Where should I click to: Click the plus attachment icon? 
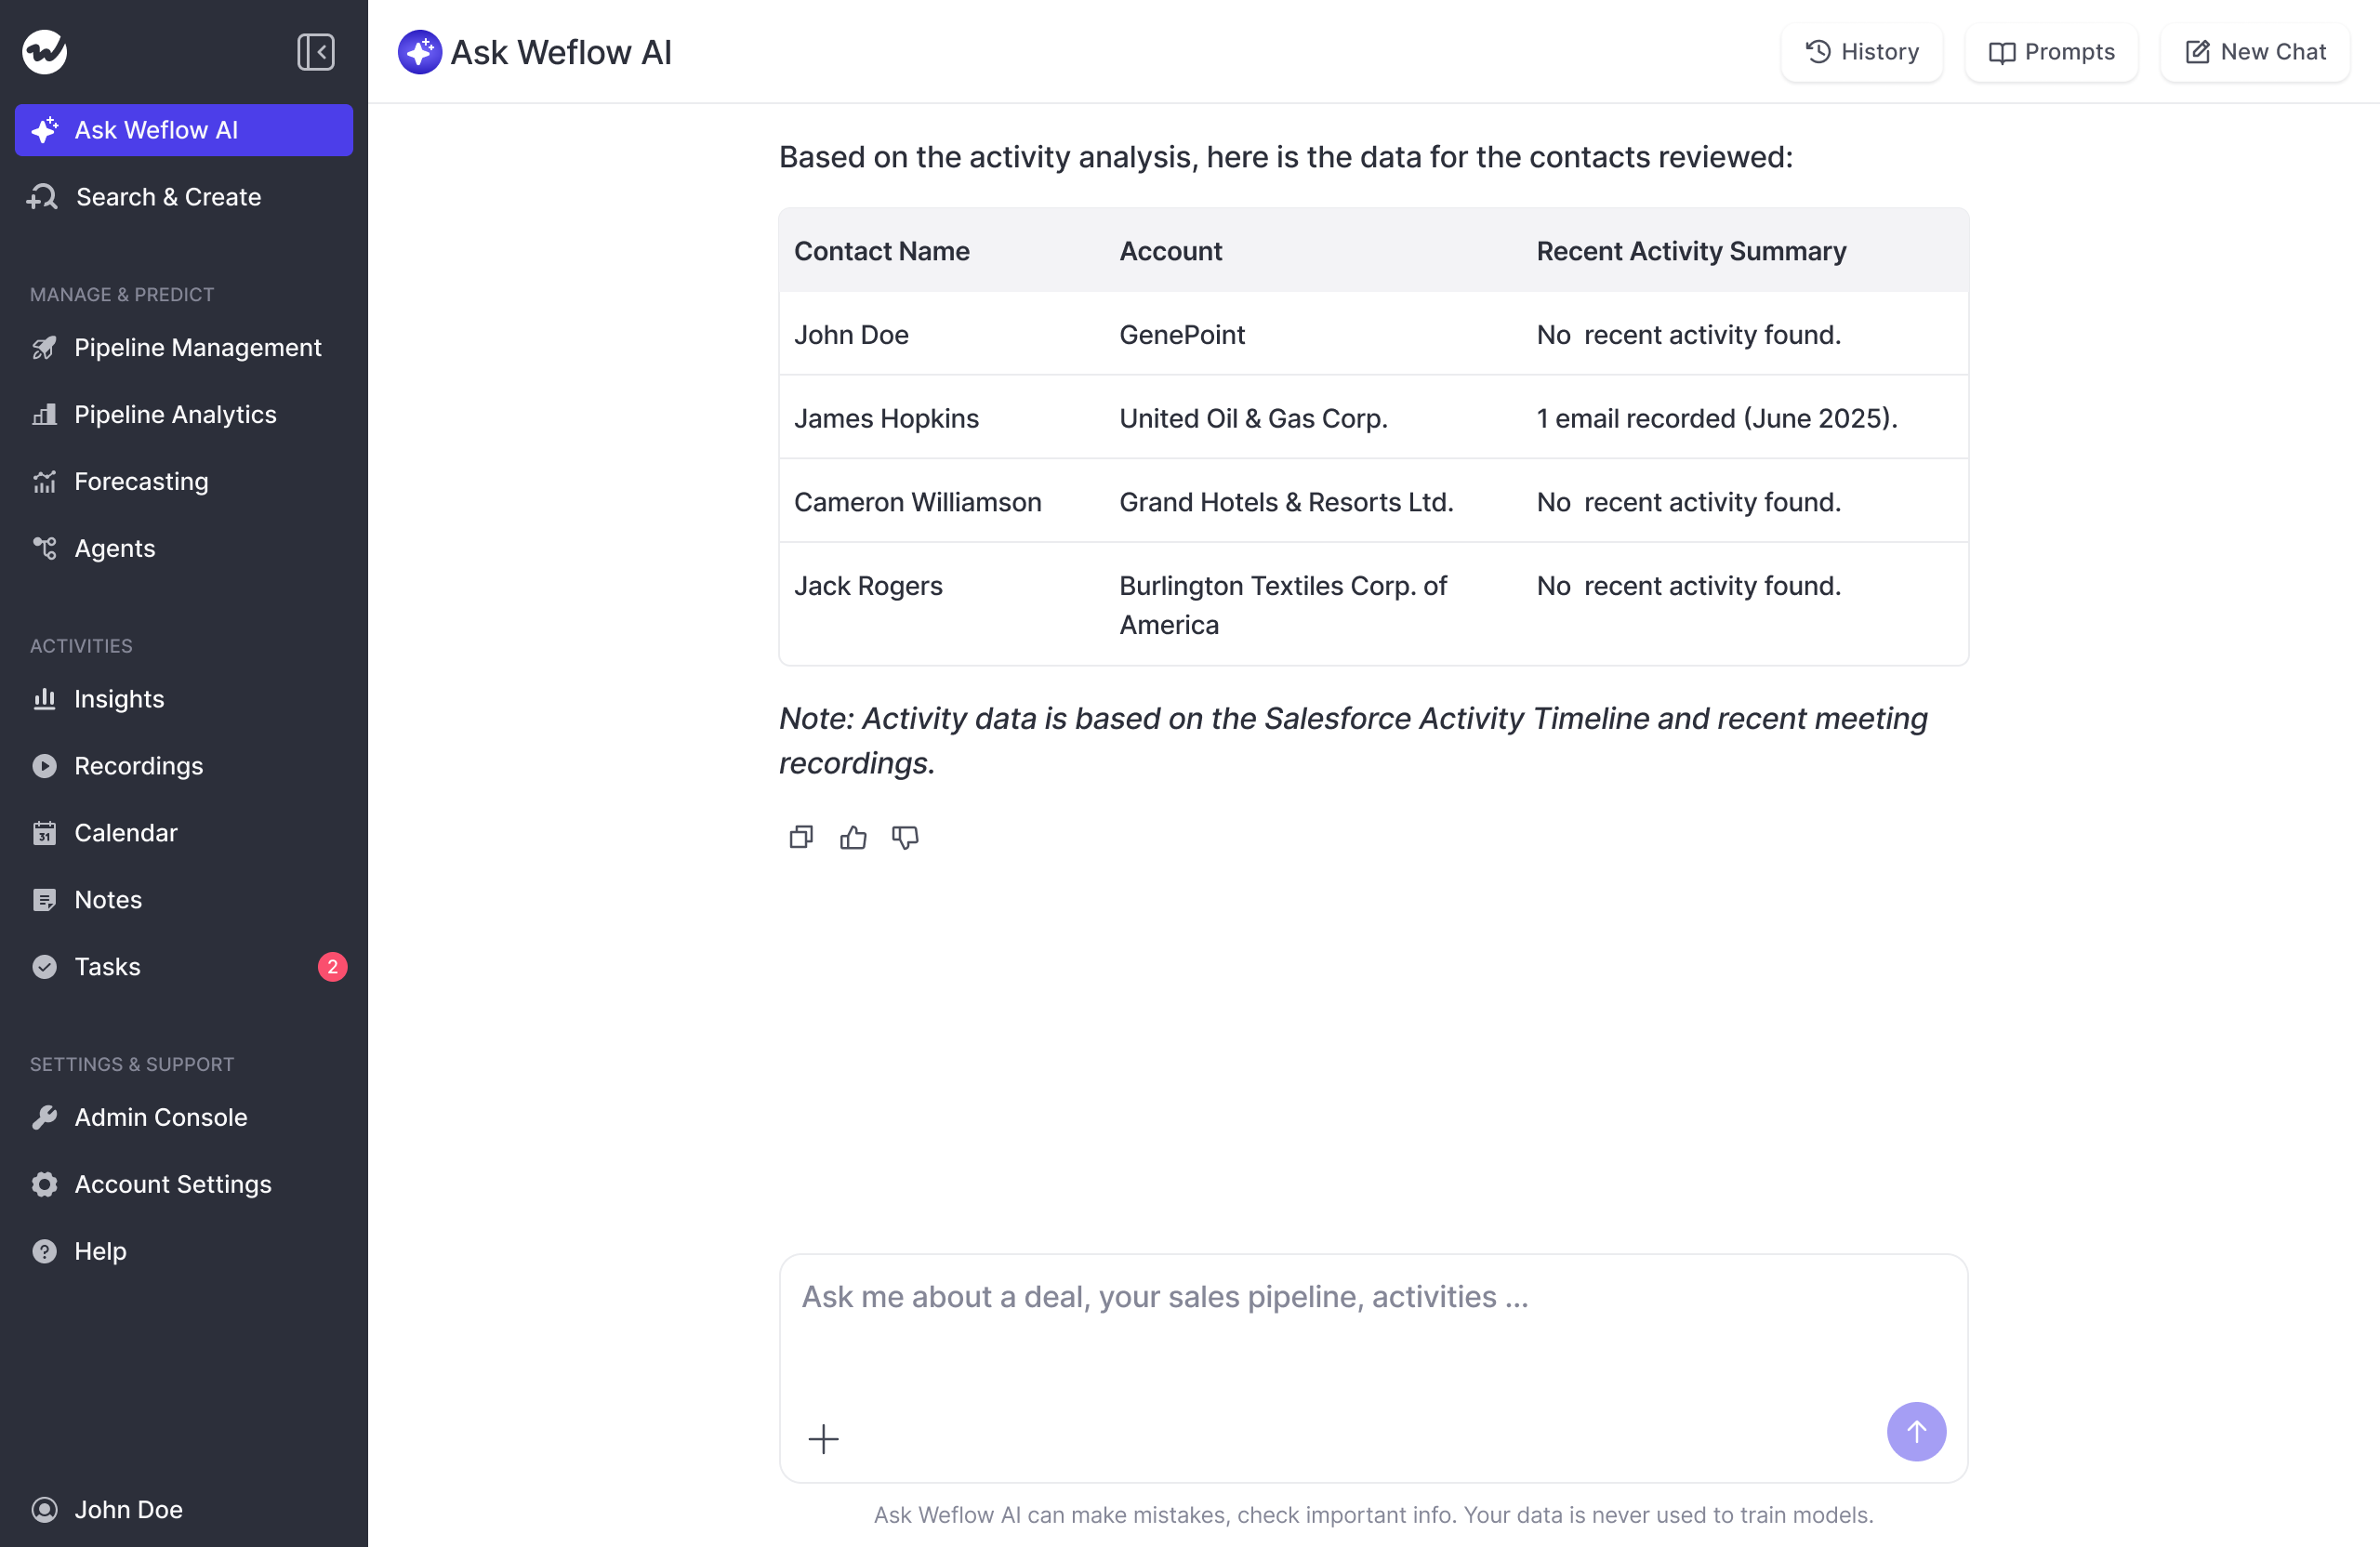[x=823, y=1439]
